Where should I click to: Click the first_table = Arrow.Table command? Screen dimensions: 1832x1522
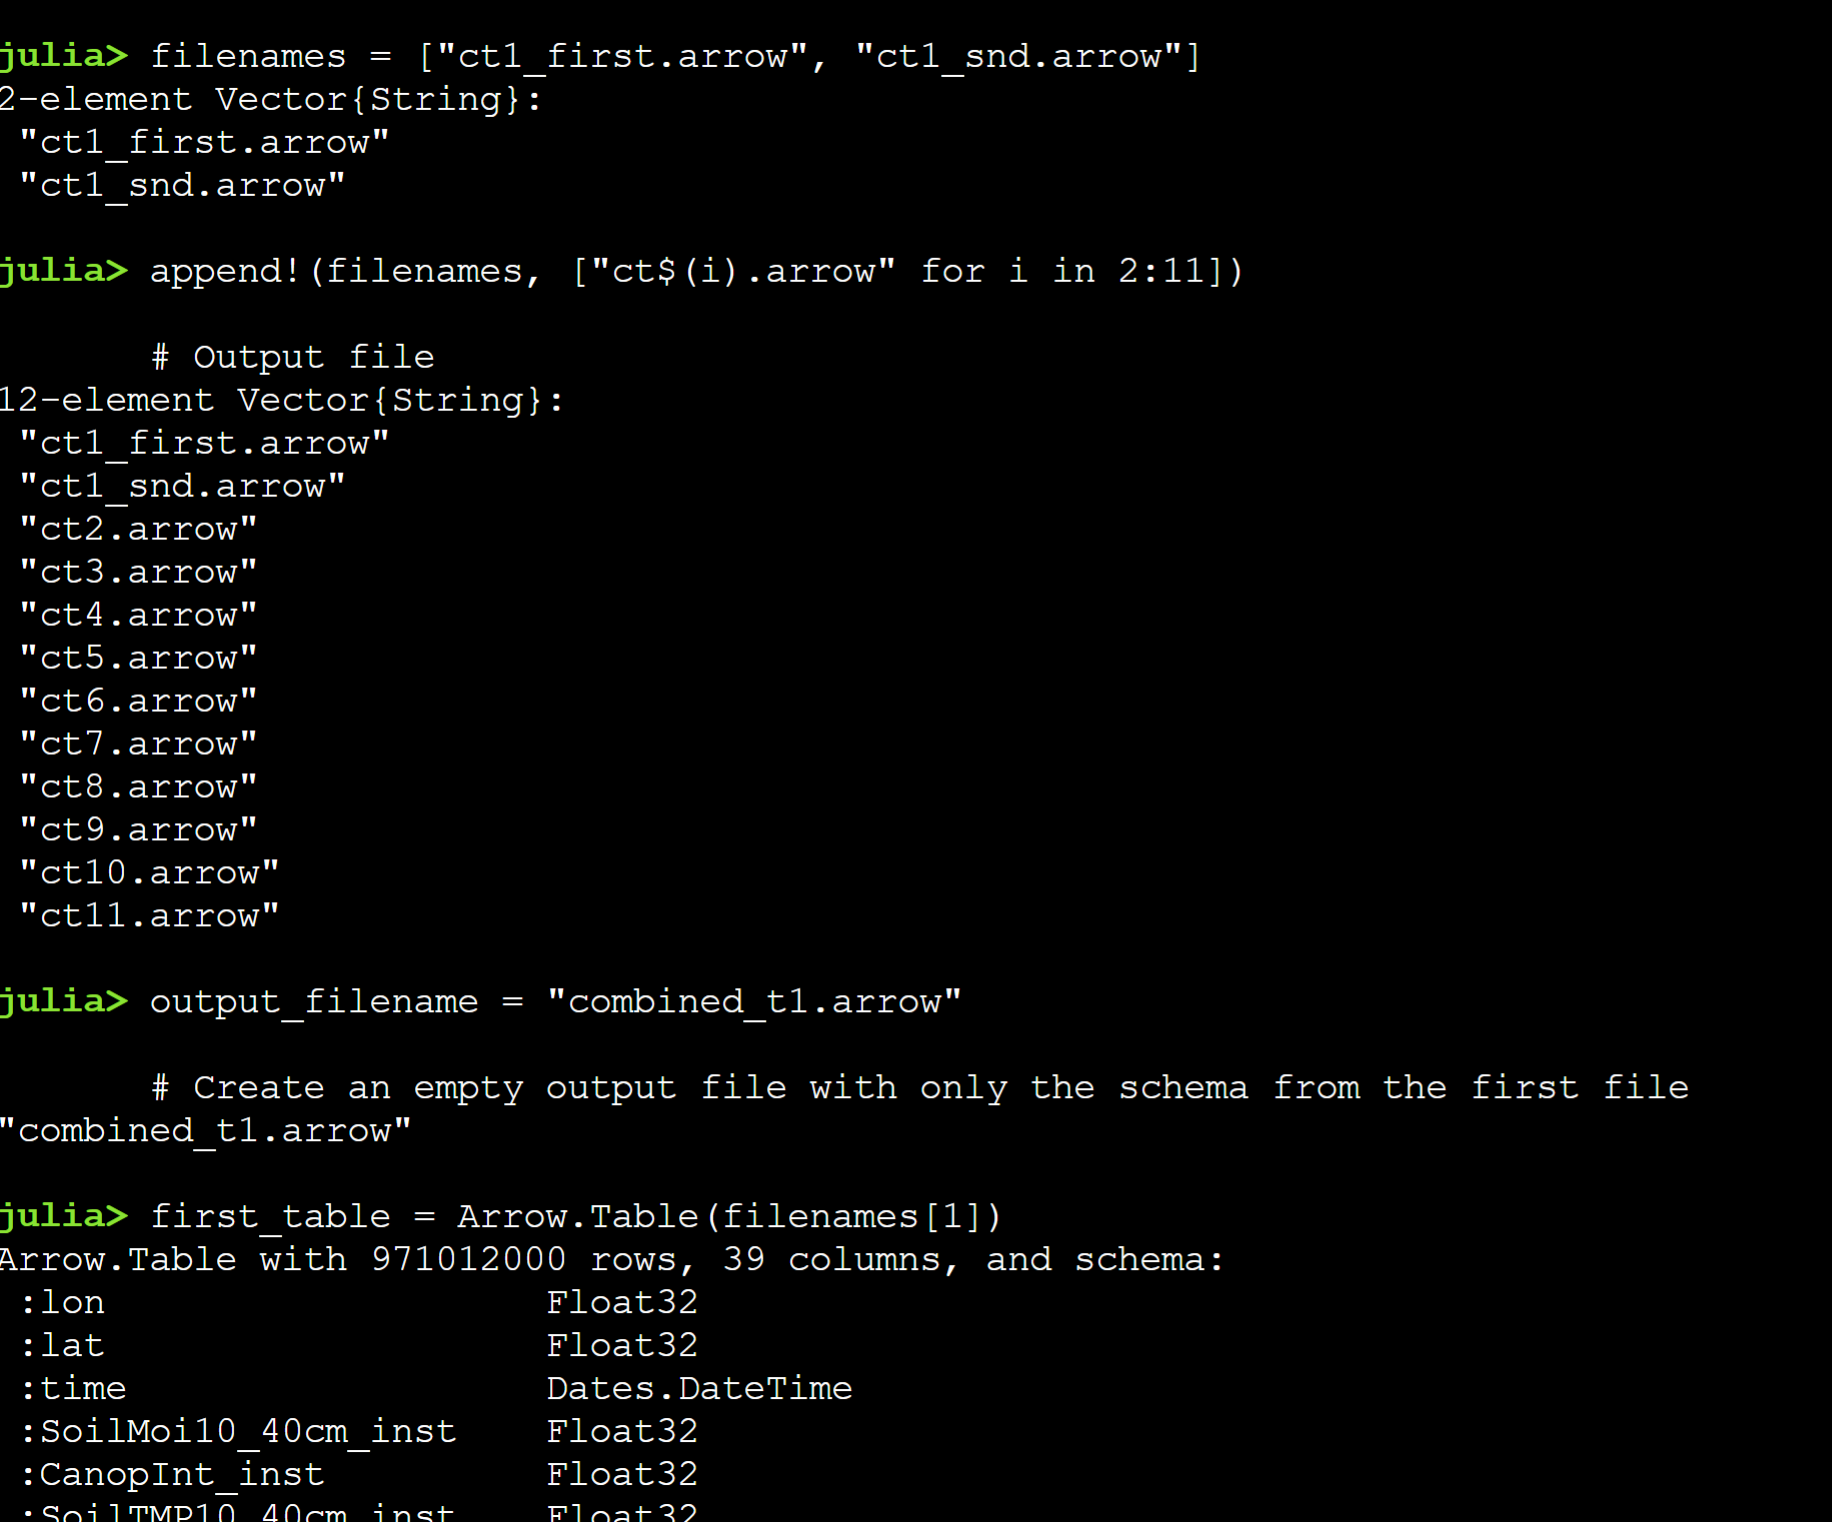pos(575,1217)
